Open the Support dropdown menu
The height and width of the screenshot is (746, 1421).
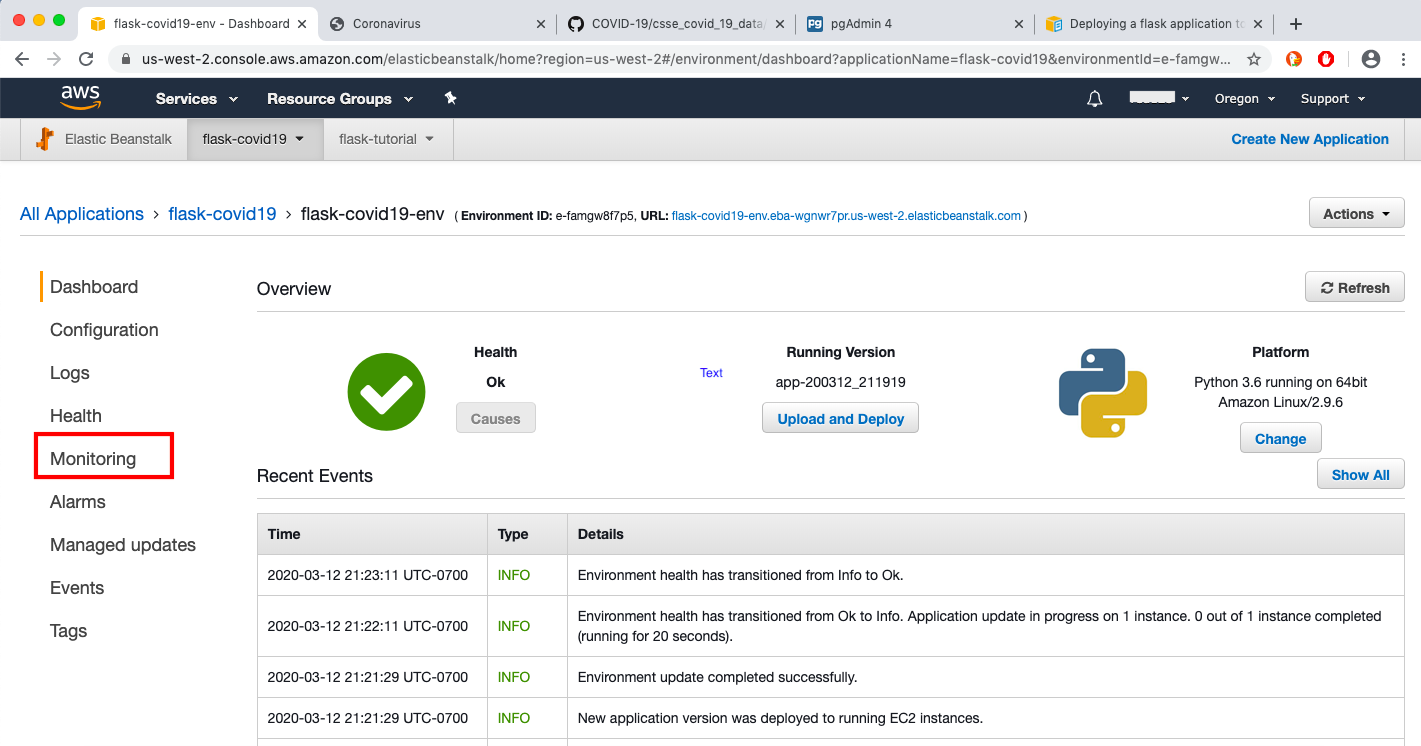click(1332, 98)
